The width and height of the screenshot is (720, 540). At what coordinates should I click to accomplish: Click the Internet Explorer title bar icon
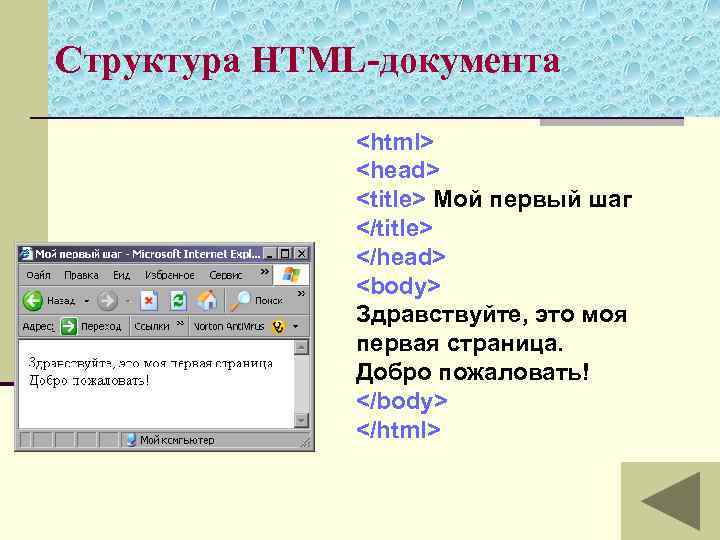point(26,253)
